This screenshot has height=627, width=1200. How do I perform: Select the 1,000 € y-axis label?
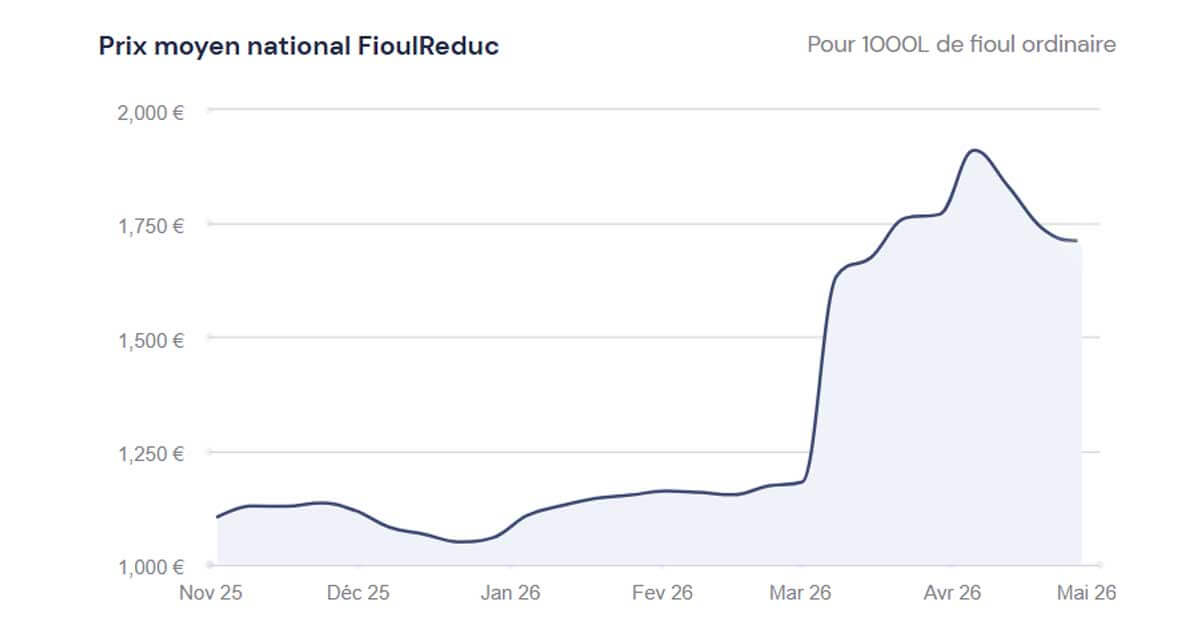150,567
